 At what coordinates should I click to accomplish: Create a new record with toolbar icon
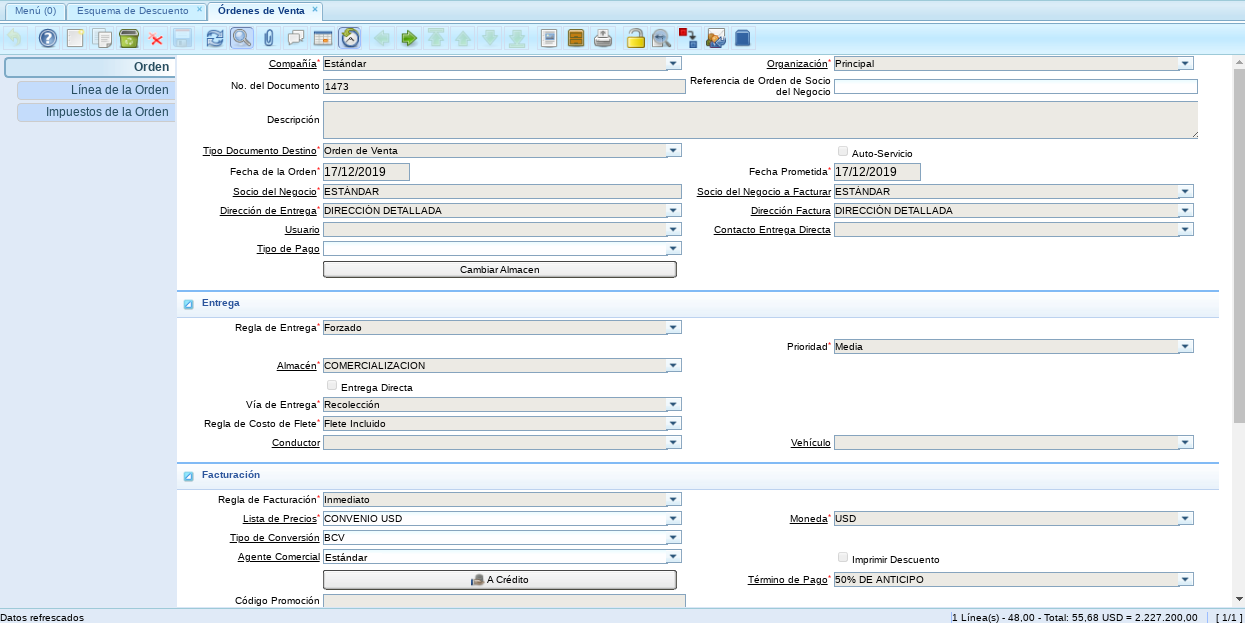[x=76, y=38]
